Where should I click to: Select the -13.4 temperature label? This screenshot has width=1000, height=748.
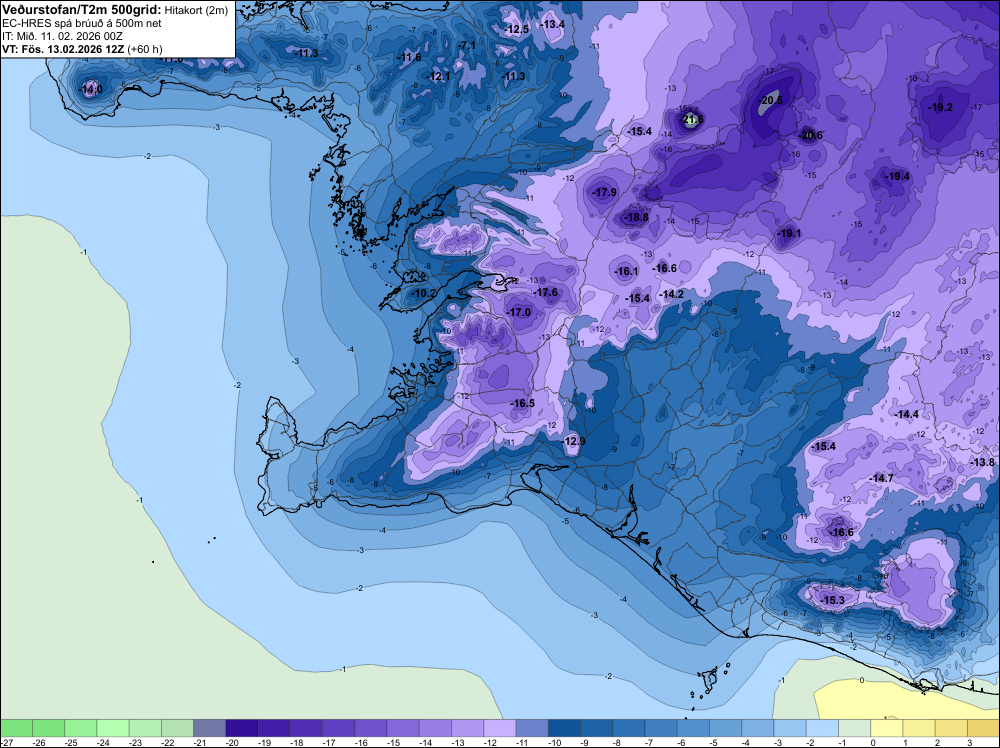(552, 24)
